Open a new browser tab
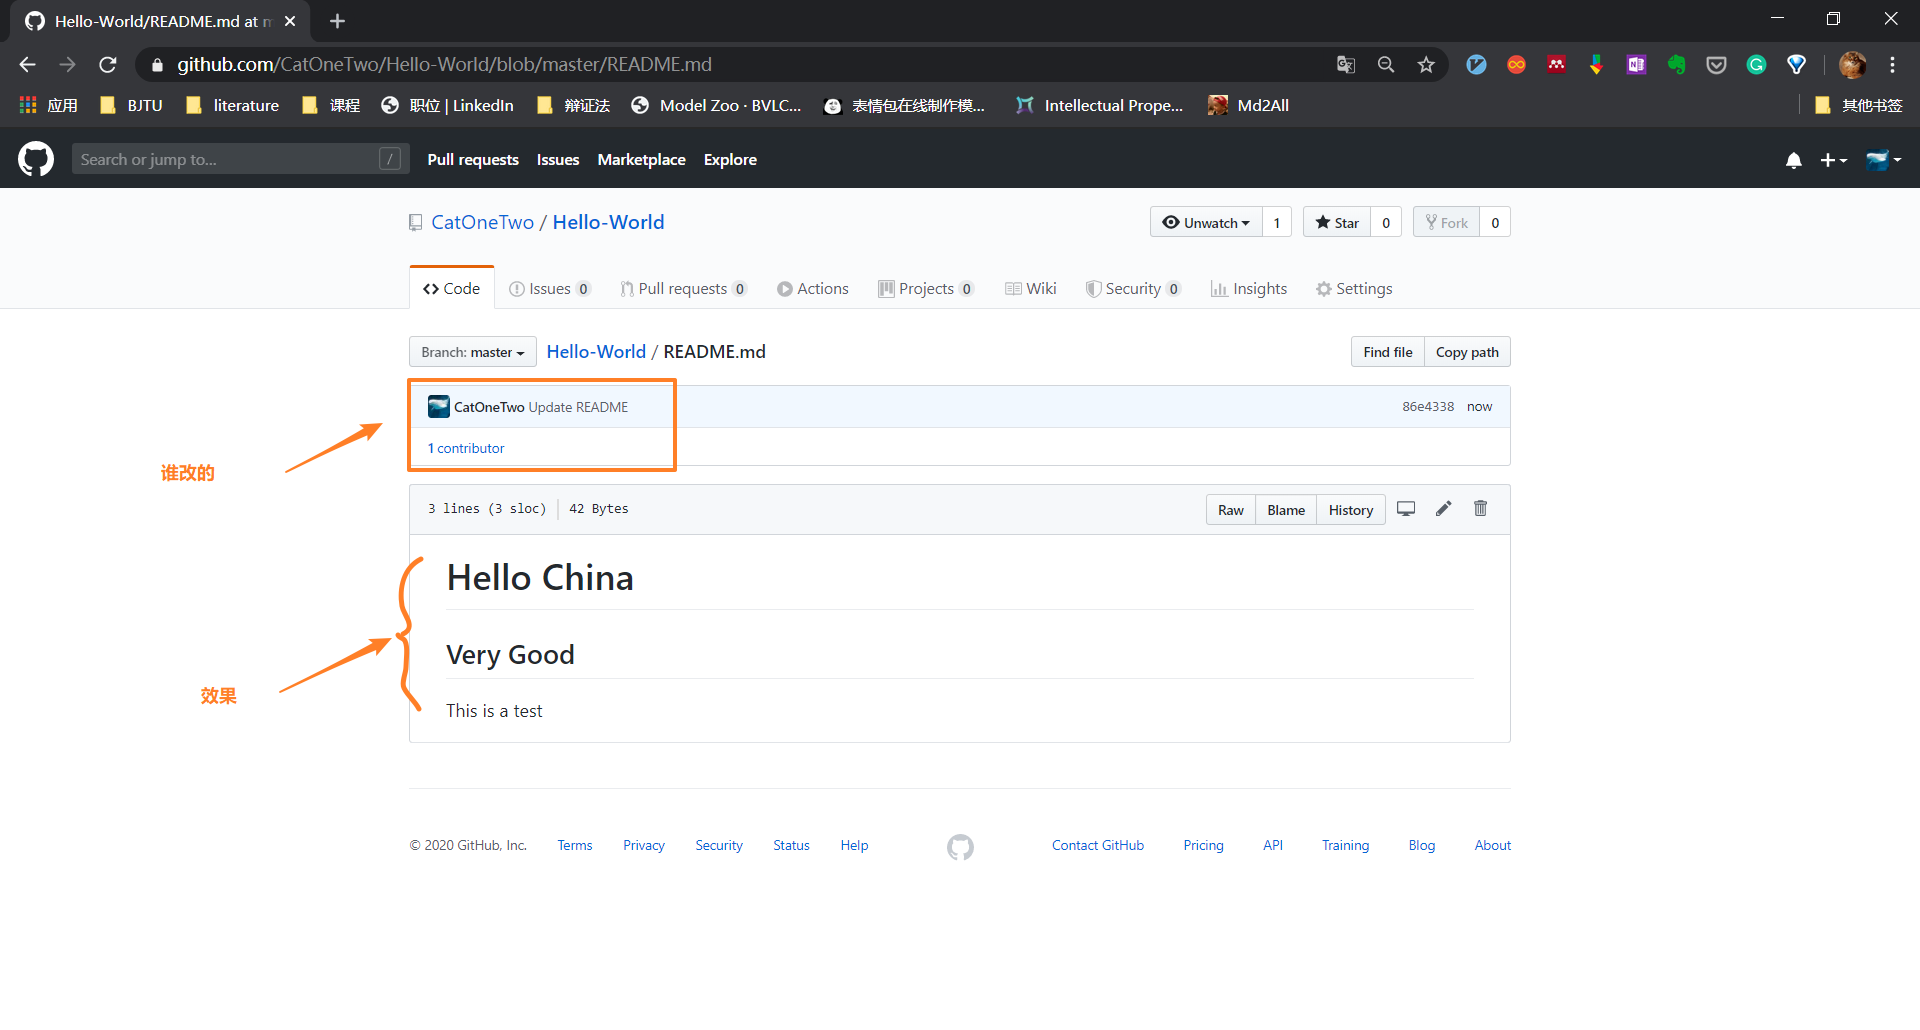 [337, 21]
